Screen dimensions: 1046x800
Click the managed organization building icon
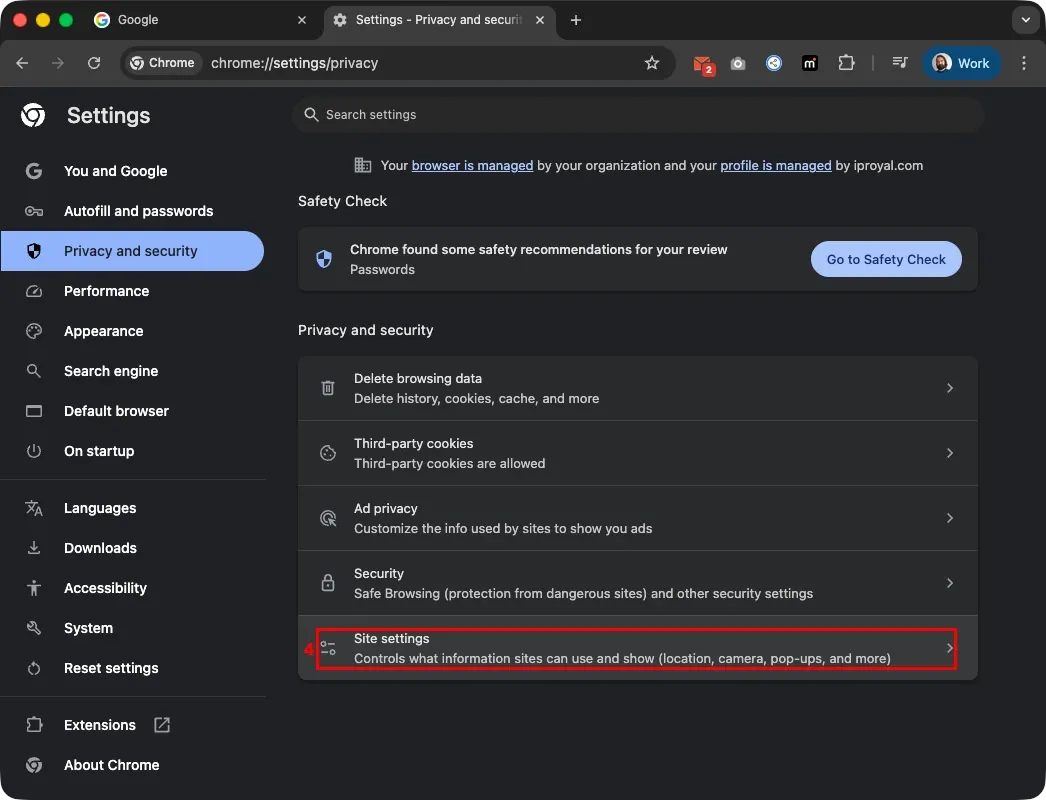(362, 165)
